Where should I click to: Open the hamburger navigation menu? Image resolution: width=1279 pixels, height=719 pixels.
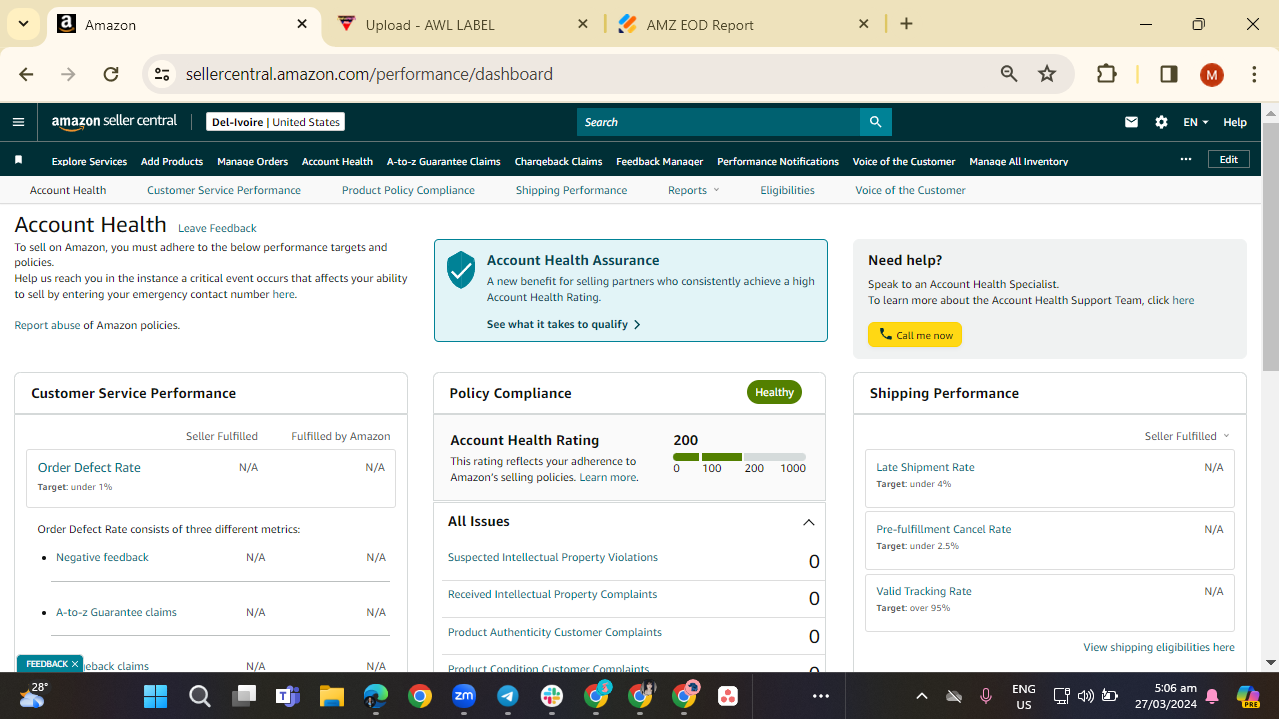[18, 122]
